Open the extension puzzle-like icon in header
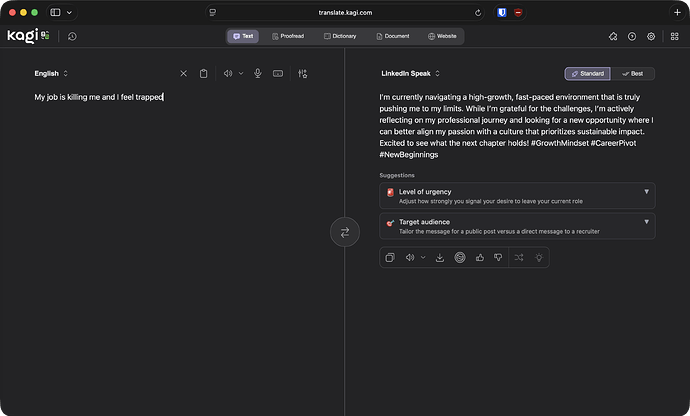 (613, 37)
